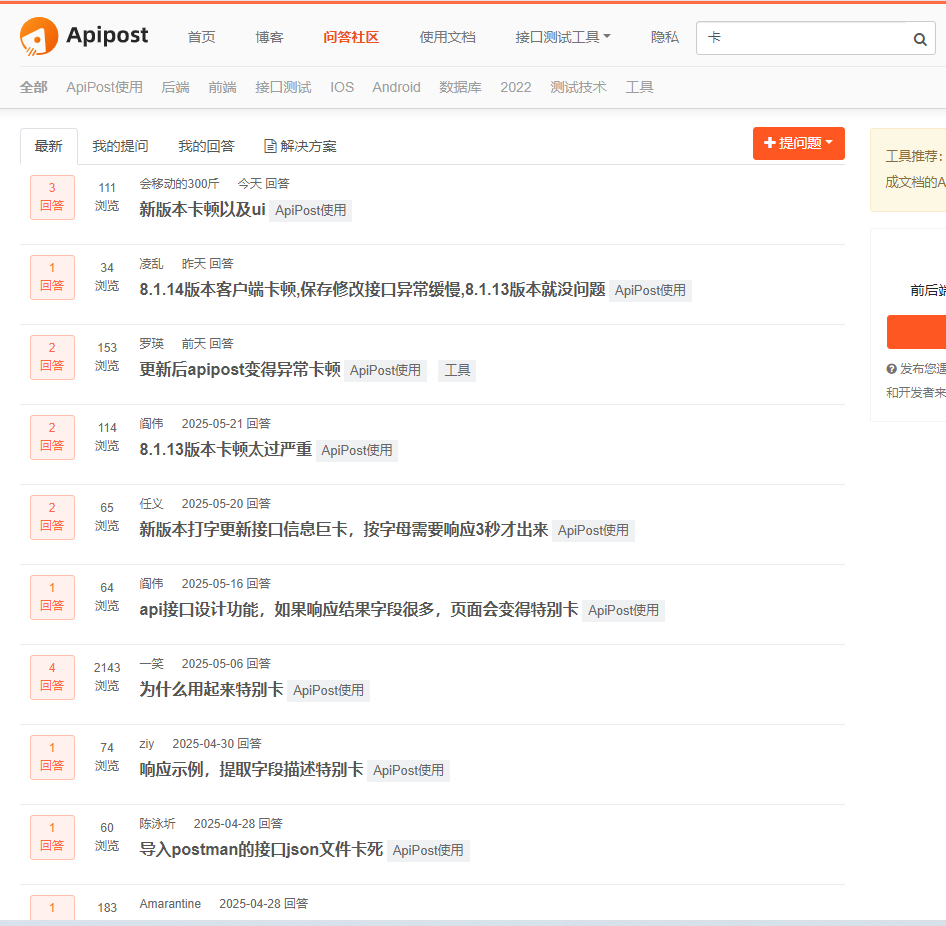
Task: Click author name 一笑
Action: tap(151, 664)
